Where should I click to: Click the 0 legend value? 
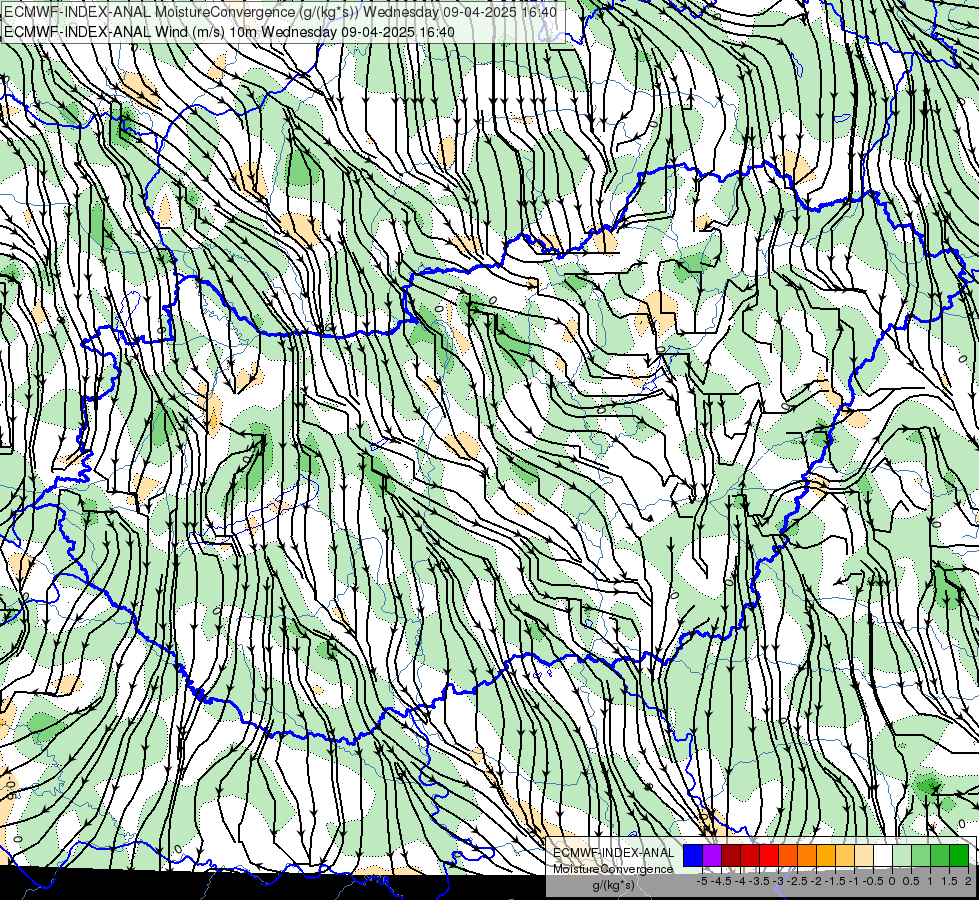(x=892, y=881)
